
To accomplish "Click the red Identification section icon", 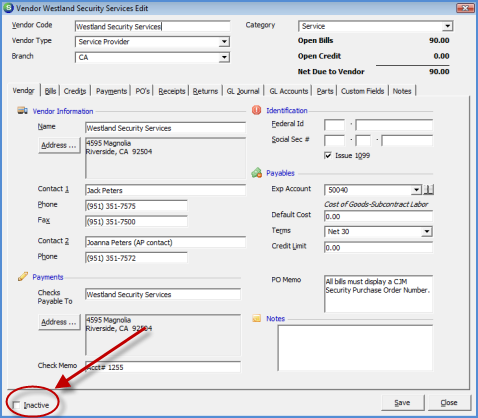I will tap(256, 110).
